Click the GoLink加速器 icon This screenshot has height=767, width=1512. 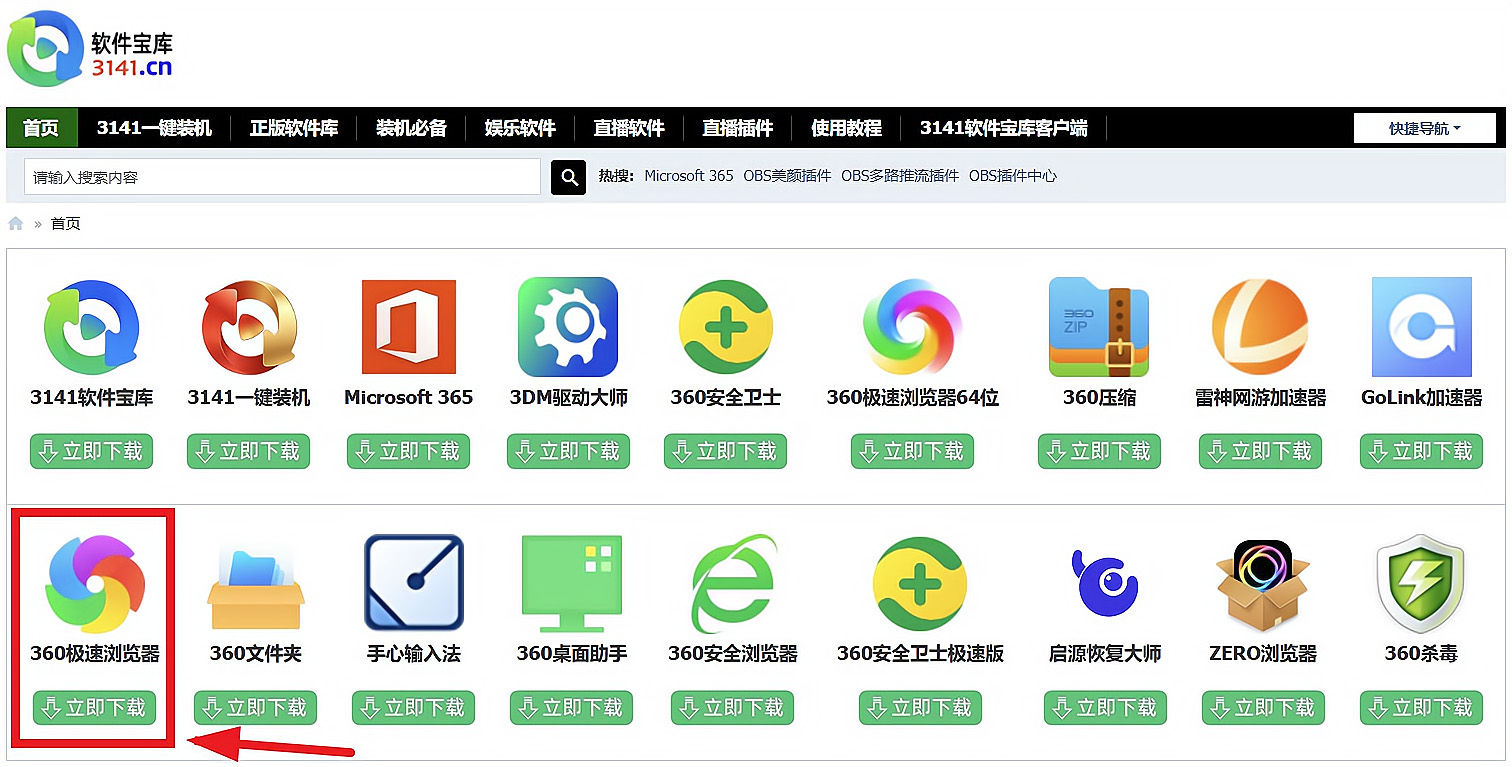[1421, 327]
